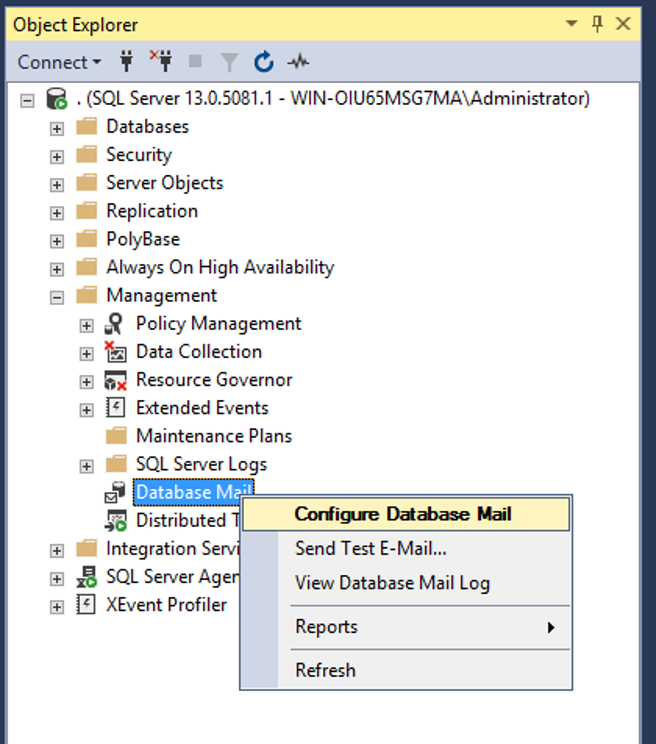656x744 pixels.
Task: Expand the Policy Management node
Action: [86, 326]
